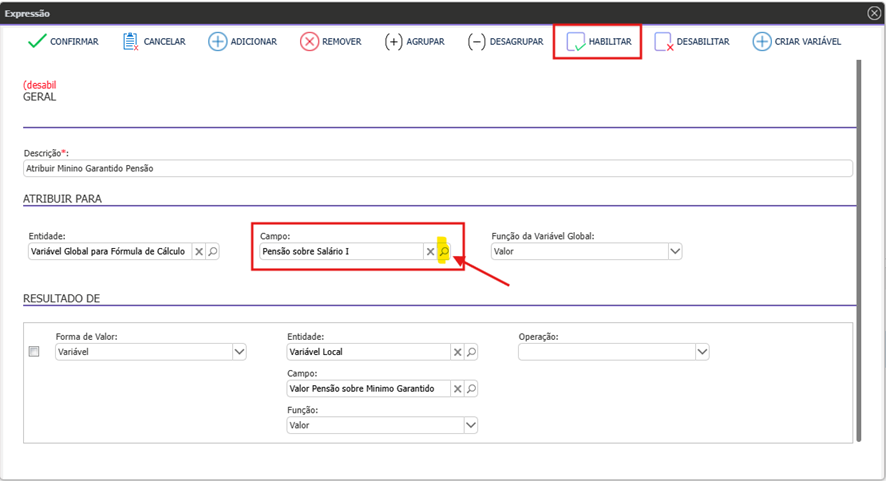Toggle the checkbox beside Forma de Valor

[x=34, y=352]
